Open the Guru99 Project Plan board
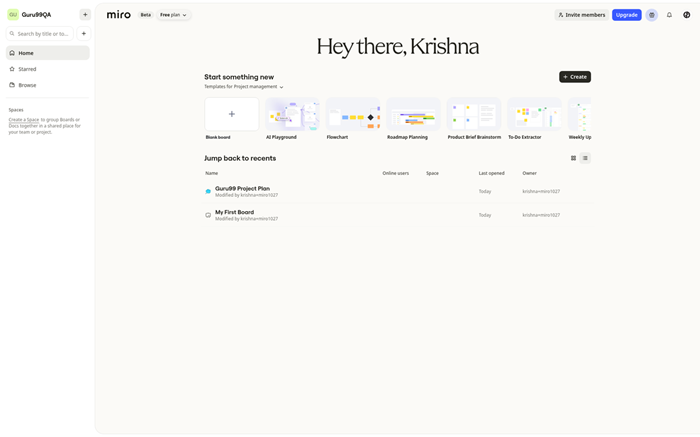This screenshot has height=437, width=700. pos(242,188)
